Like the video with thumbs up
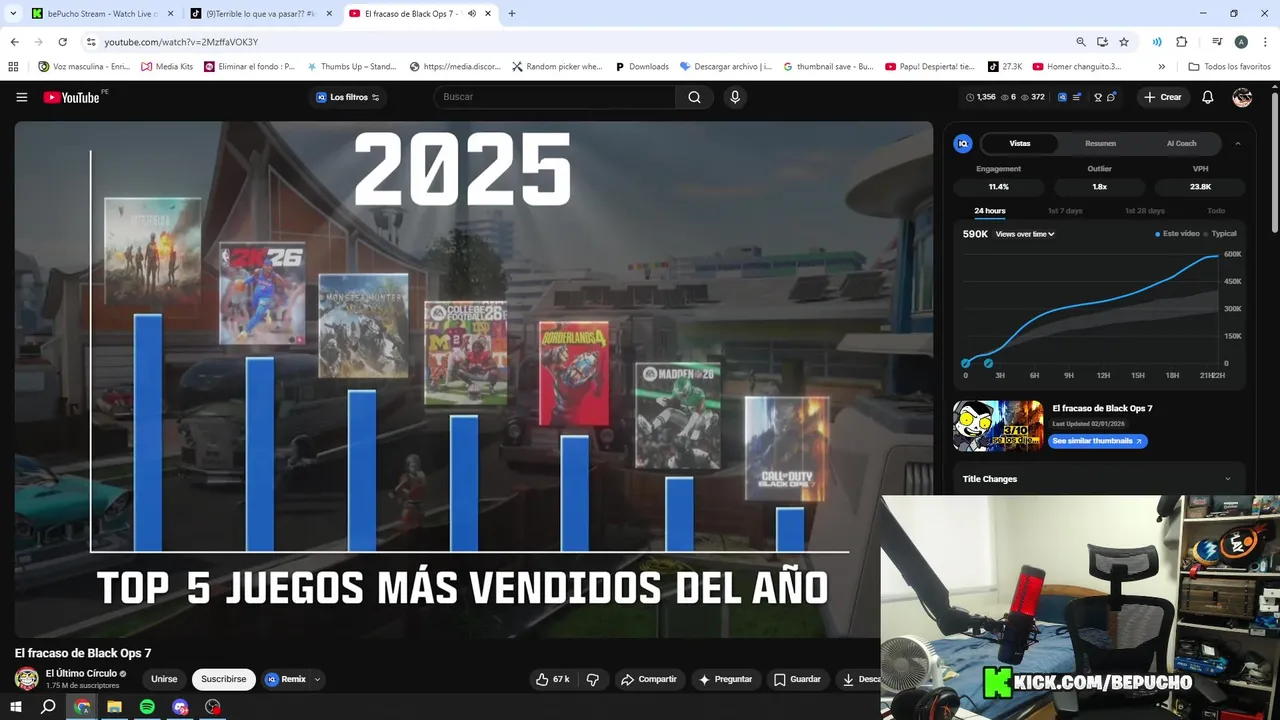Image resolution: width=1280 pixels, height=720 pixels. [x=552, y=679]
